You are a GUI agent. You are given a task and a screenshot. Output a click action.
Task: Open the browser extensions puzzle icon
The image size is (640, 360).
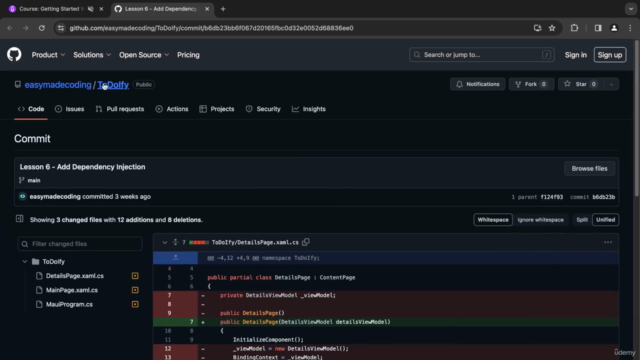[x=574, y=28]
